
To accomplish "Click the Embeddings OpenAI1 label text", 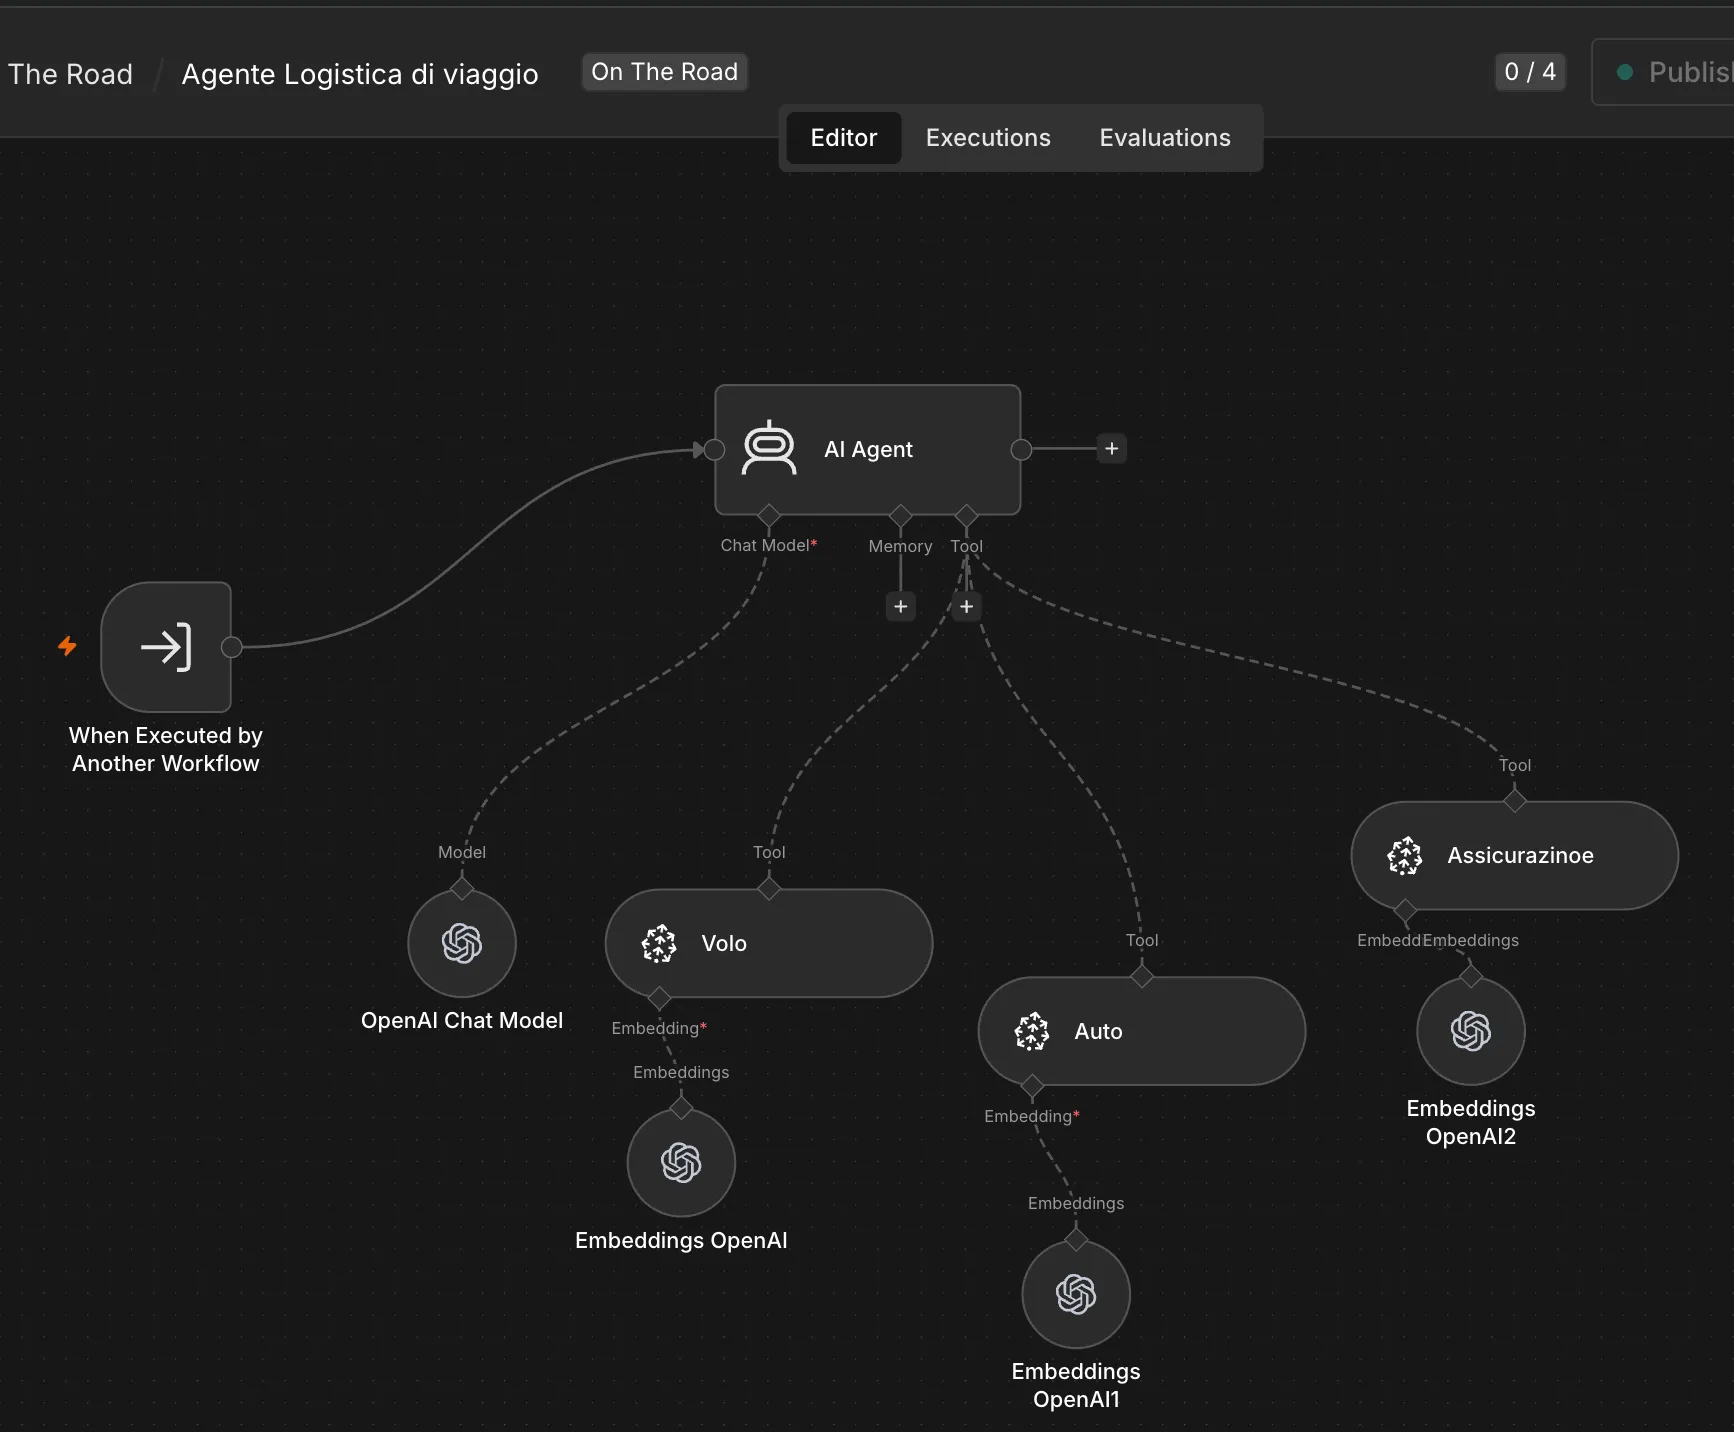I will click(x=1076, y=1385).
